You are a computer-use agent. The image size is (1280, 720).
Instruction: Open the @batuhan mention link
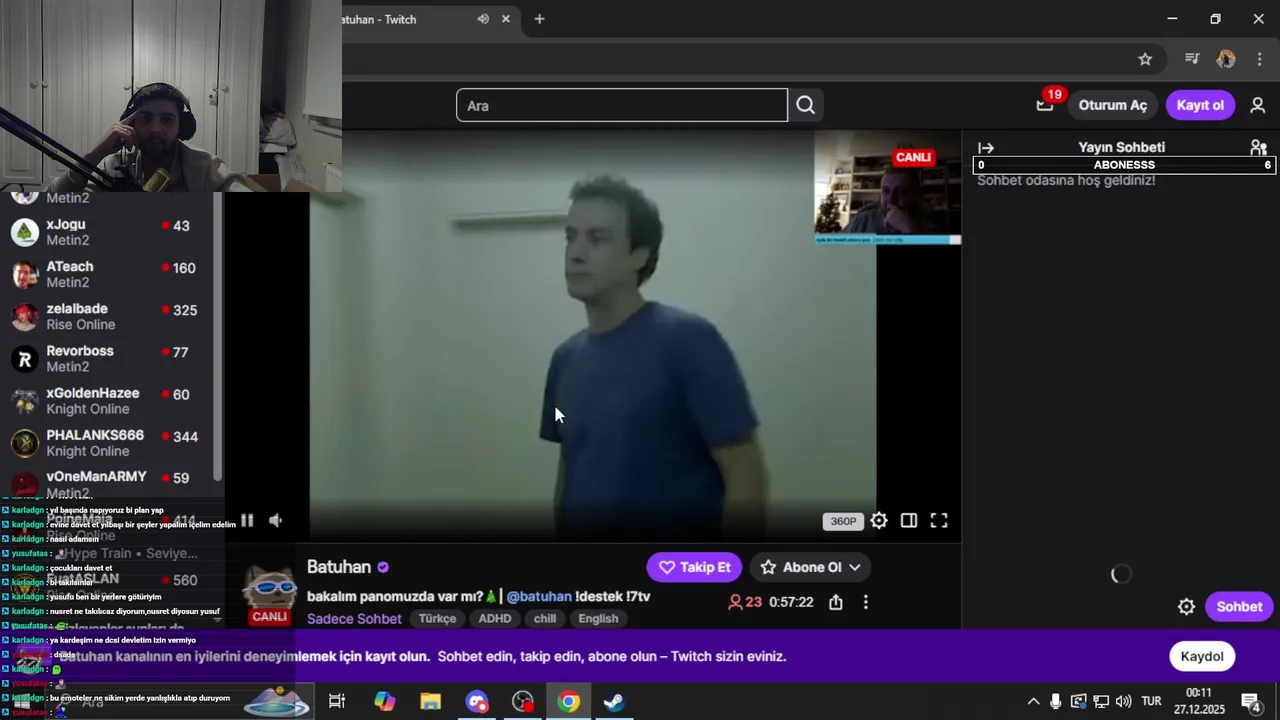pyautogui.click(x=539, y=596)
